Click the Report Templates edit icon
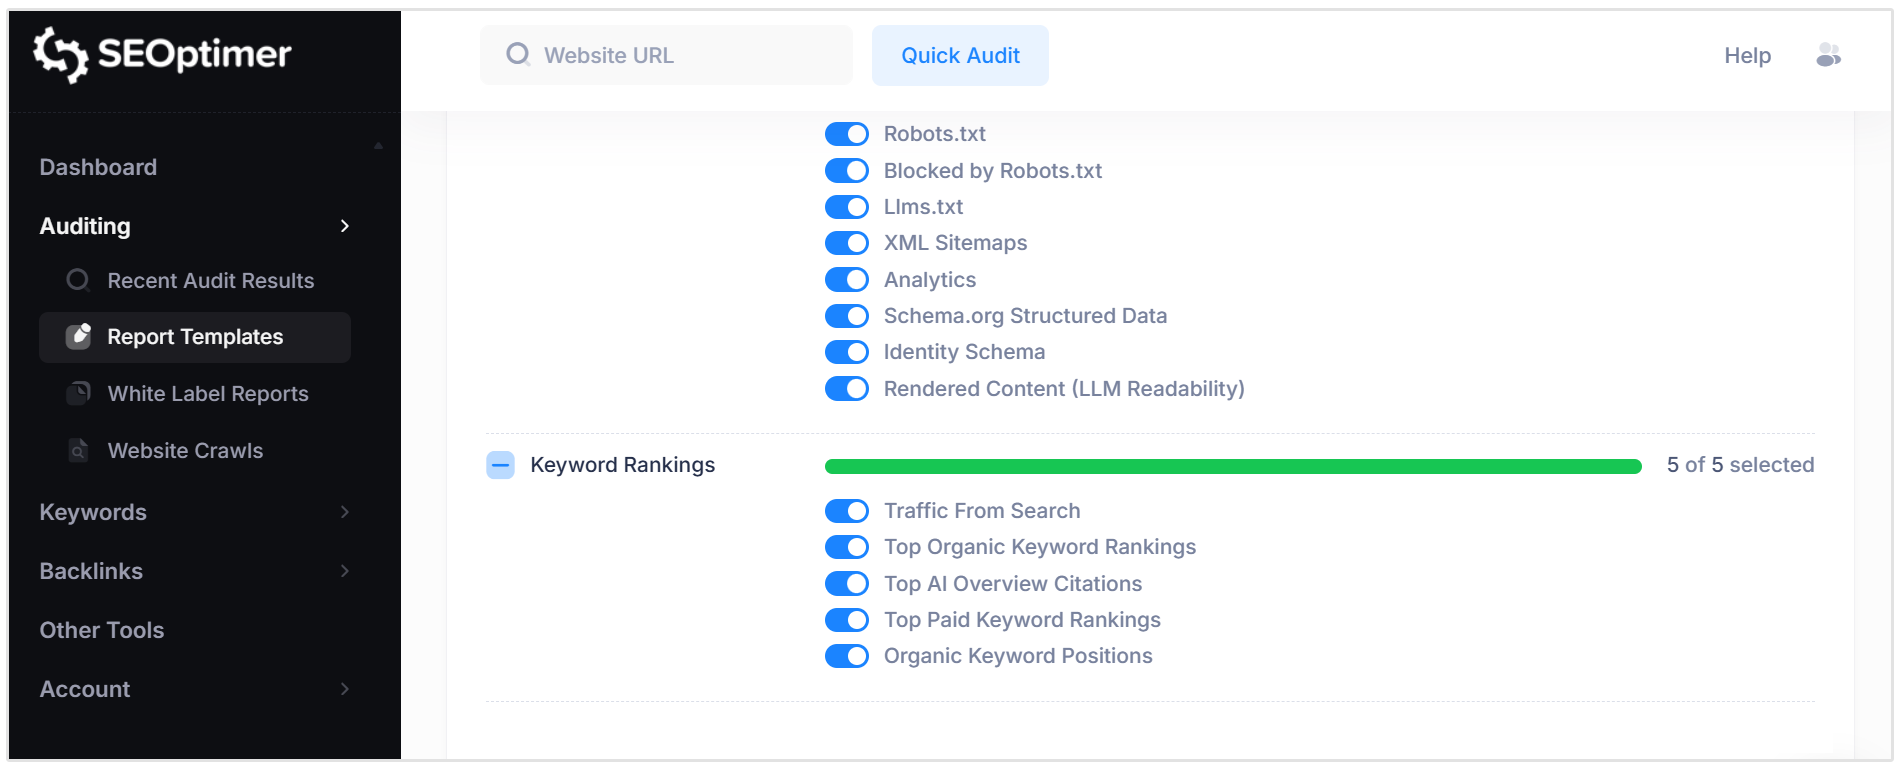This screenshot has width=1900, height=770. click(78, 337)
